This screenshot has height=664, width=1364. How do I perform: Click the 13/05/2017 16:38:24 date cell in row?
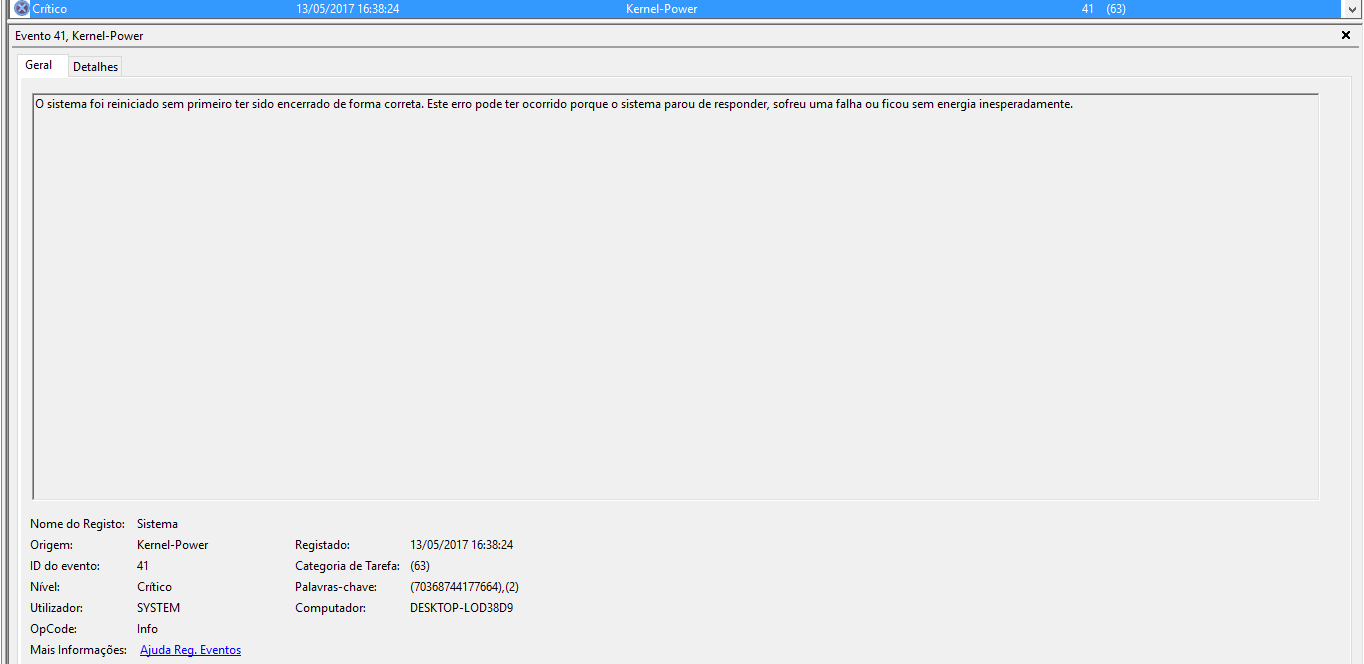(348, 8)
